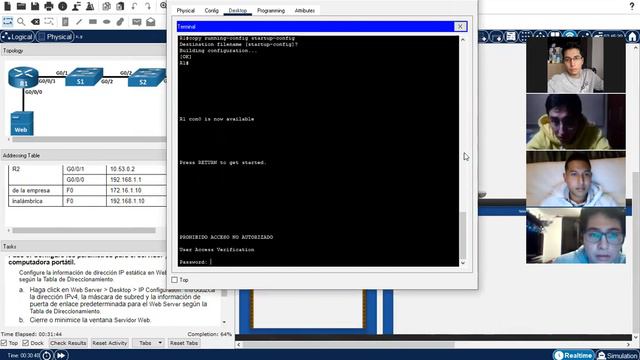640x360 pixels.
Task: Switch to Realtime mode
Action: point(574,355)
